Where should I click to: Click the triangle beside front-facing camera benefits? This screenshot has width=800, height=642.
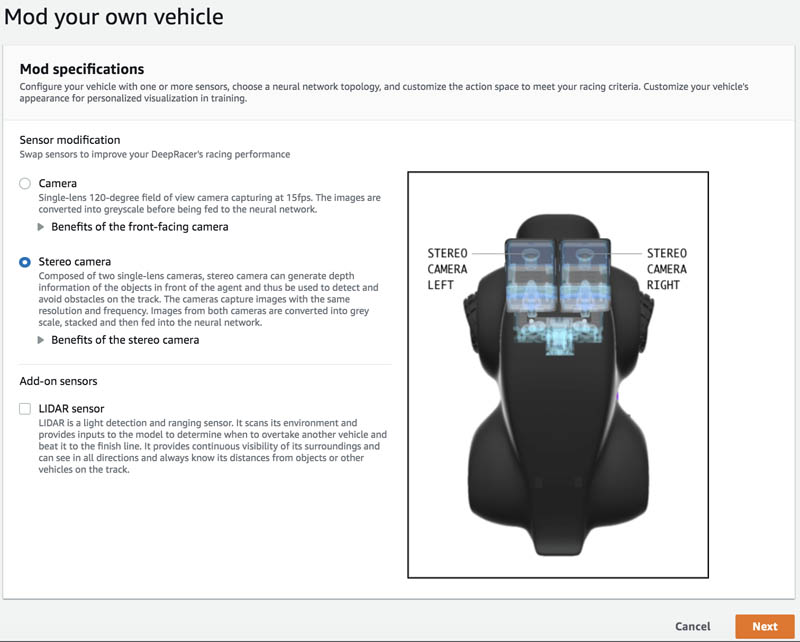pyautogui.click(x=41, y=227)
